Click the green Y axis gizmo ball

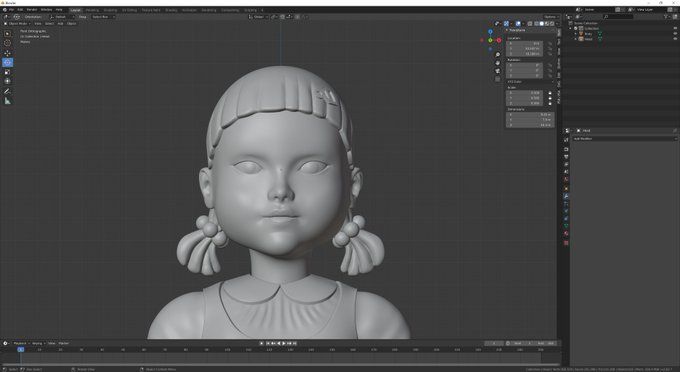tap(490, 40)
